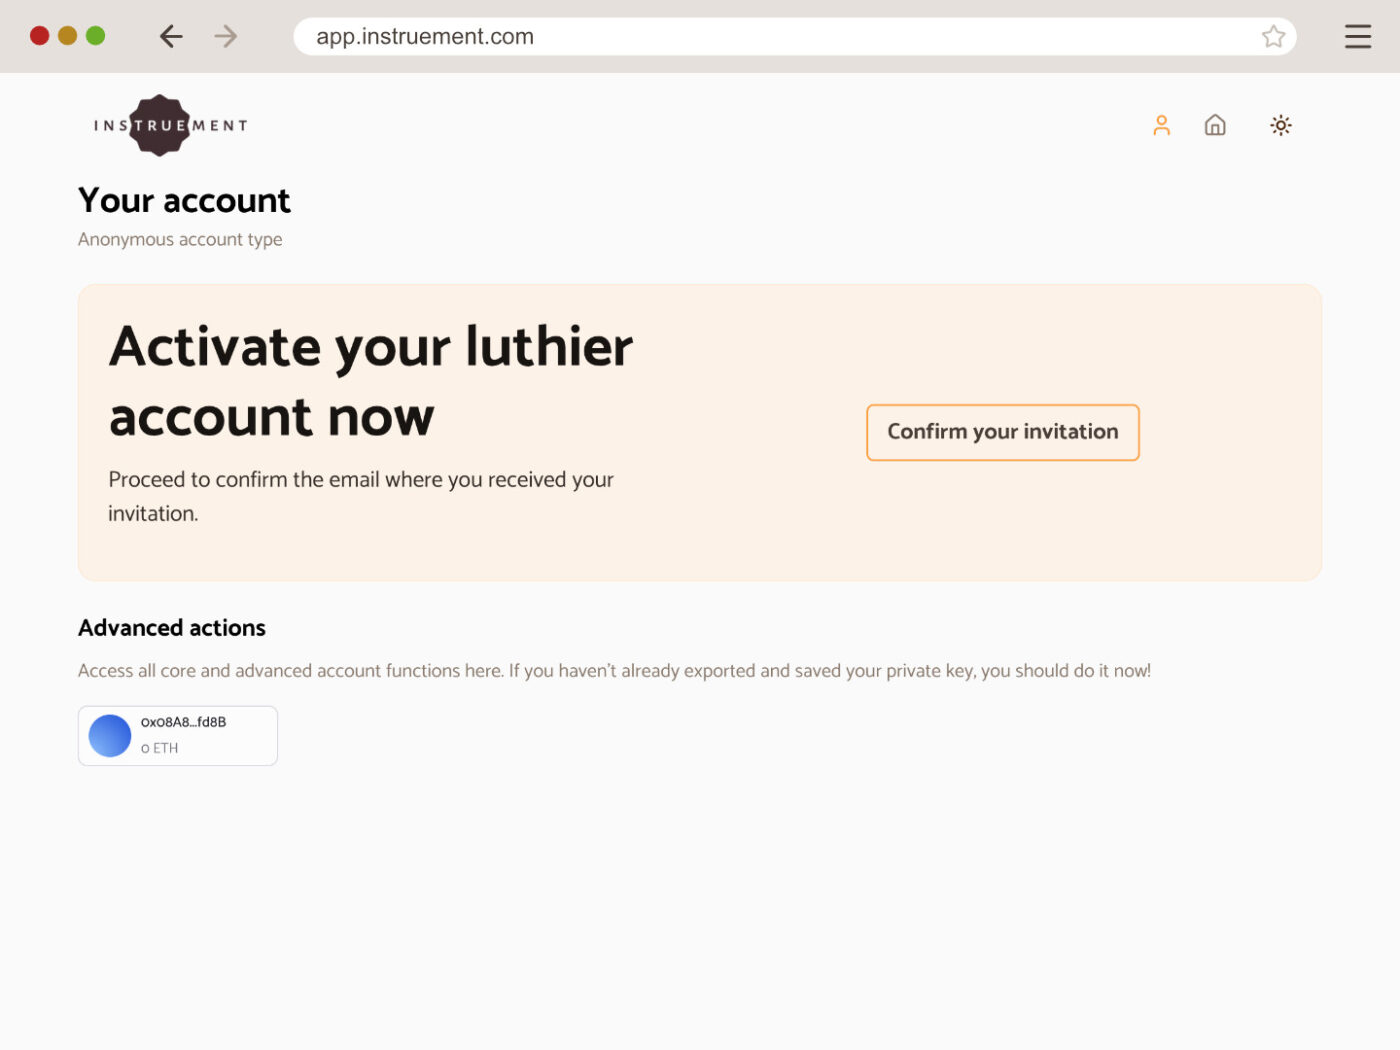Open the user account profile icon
This screenshot has height=1050, width=1400.
tap(1161, 125)
